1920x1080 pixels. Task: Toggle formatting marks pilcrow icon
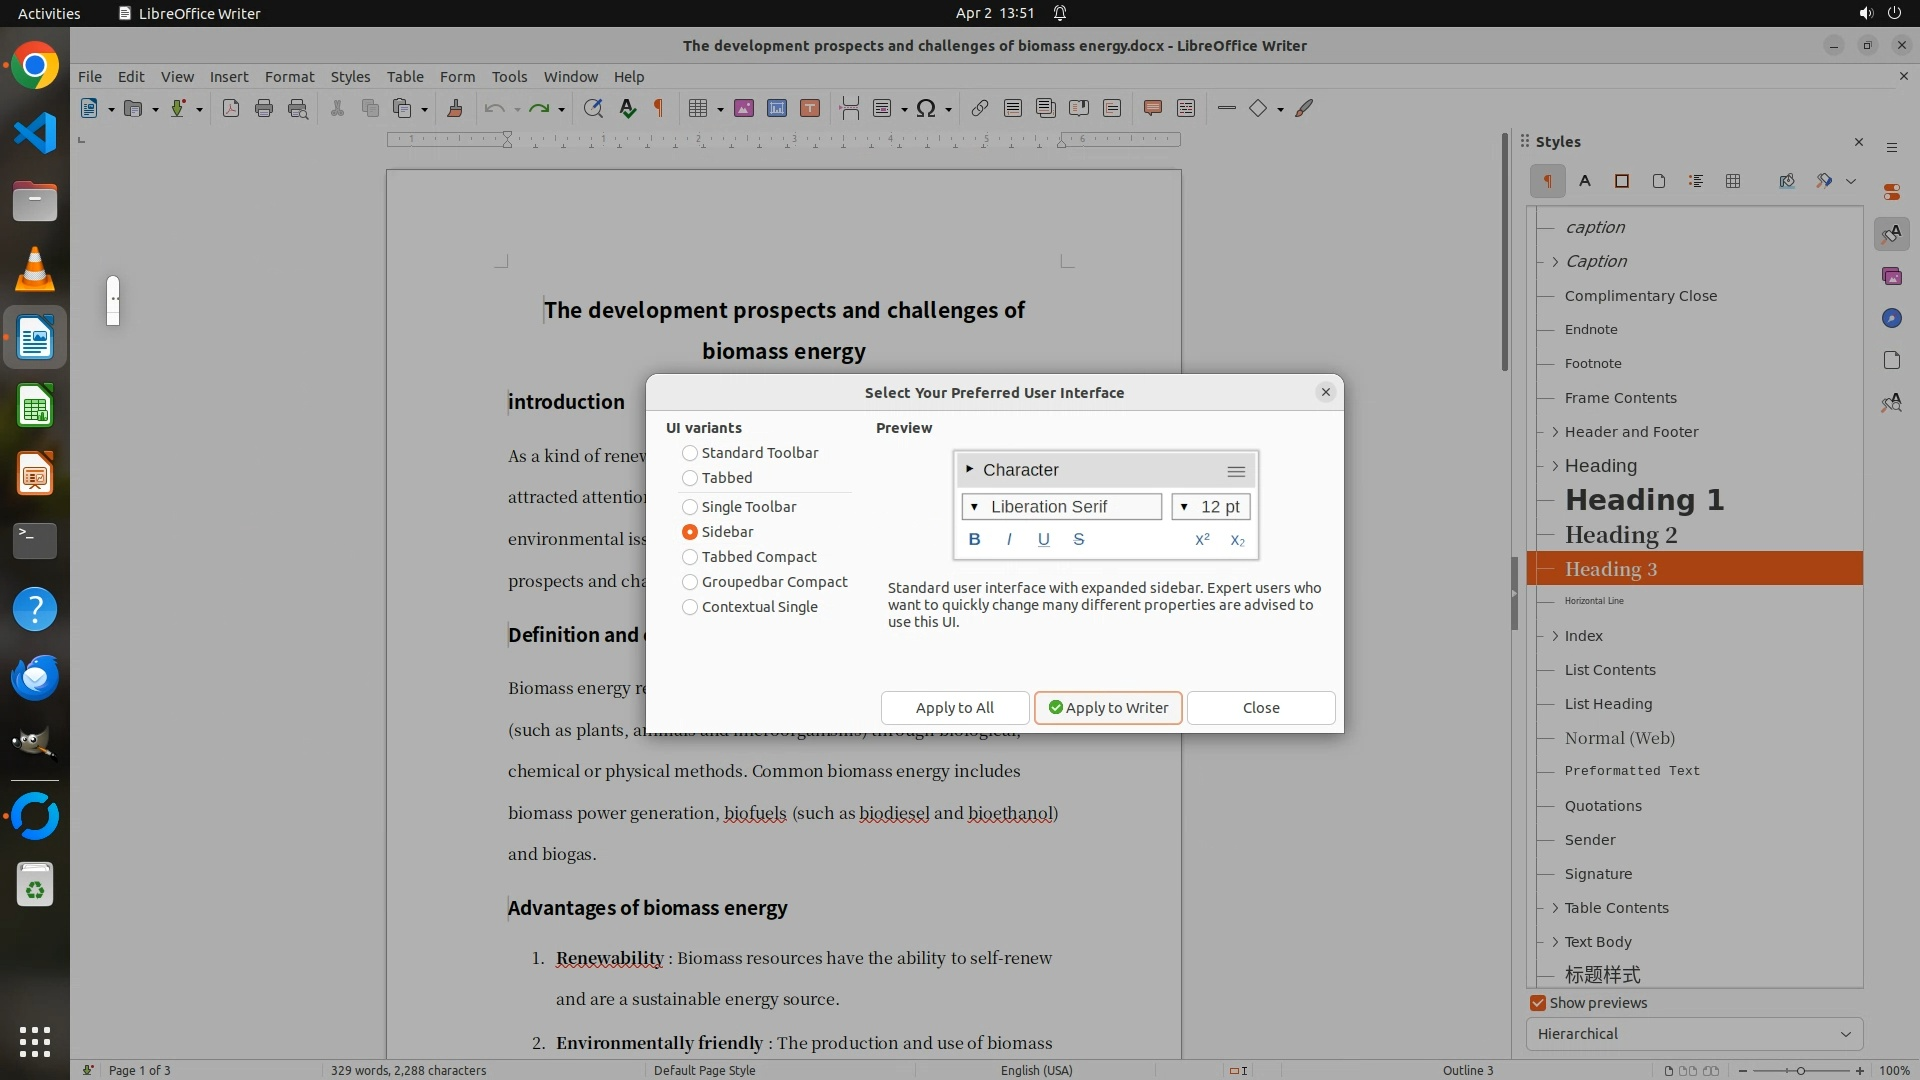[659, 109]
